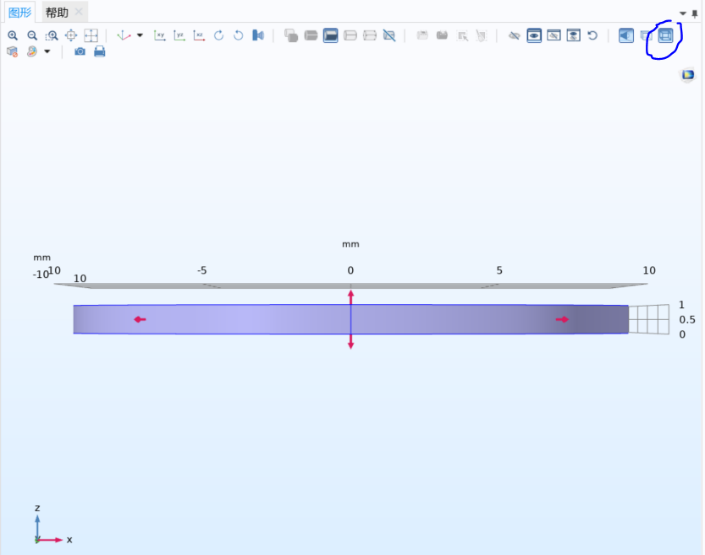The width and height of the screenshot is (705, 555).
Task: Click the Zoom Out magnifier icon
Action: (32, 36)
